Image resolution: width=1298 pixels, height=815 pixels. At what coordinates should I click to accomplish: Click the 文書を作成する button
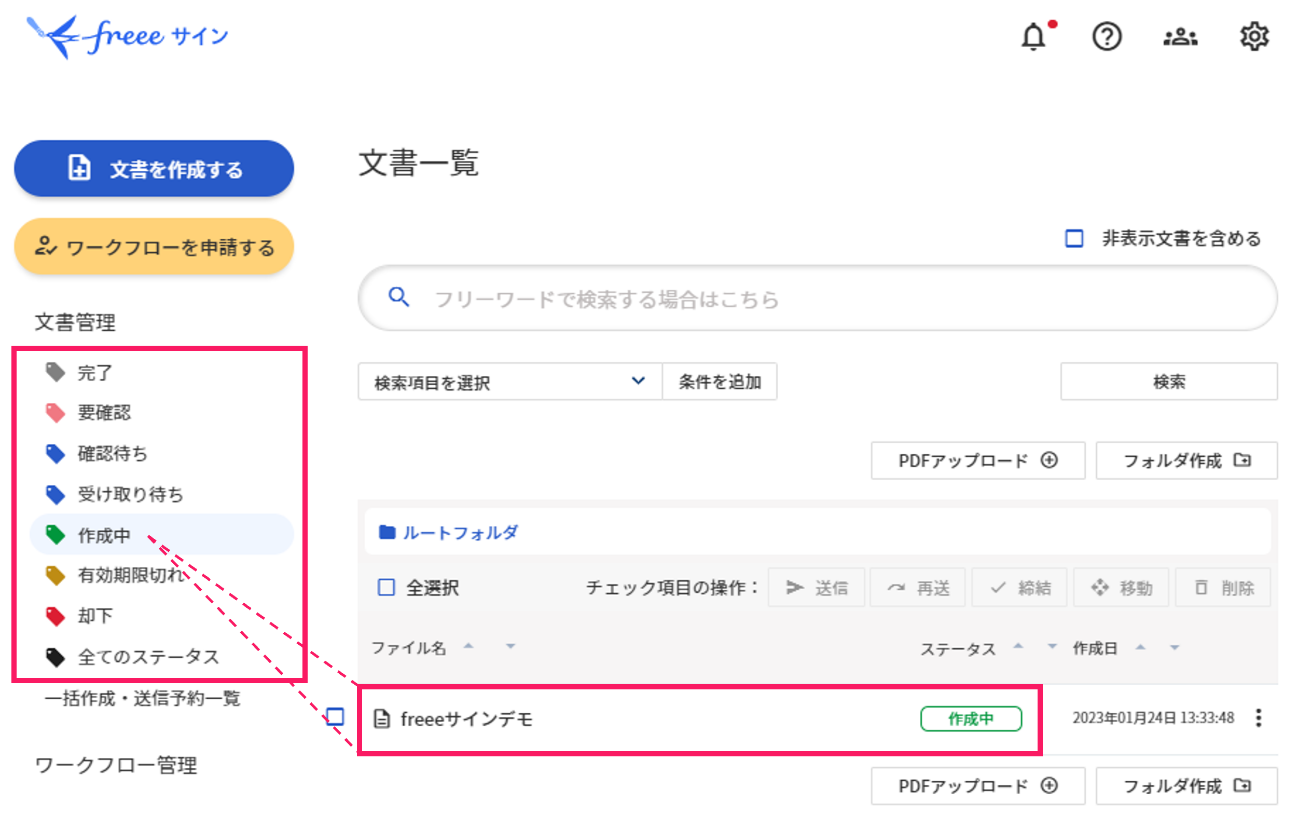(x=154, y=169)
